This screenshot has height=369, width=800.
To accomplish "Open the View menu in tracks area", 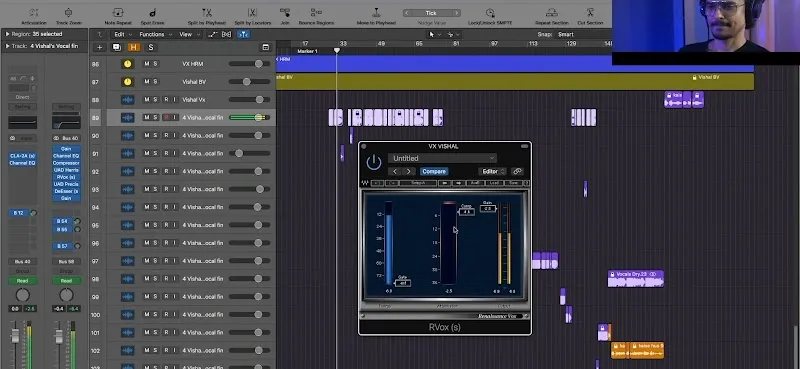I will pyautogui.click(x=188, y=34).
